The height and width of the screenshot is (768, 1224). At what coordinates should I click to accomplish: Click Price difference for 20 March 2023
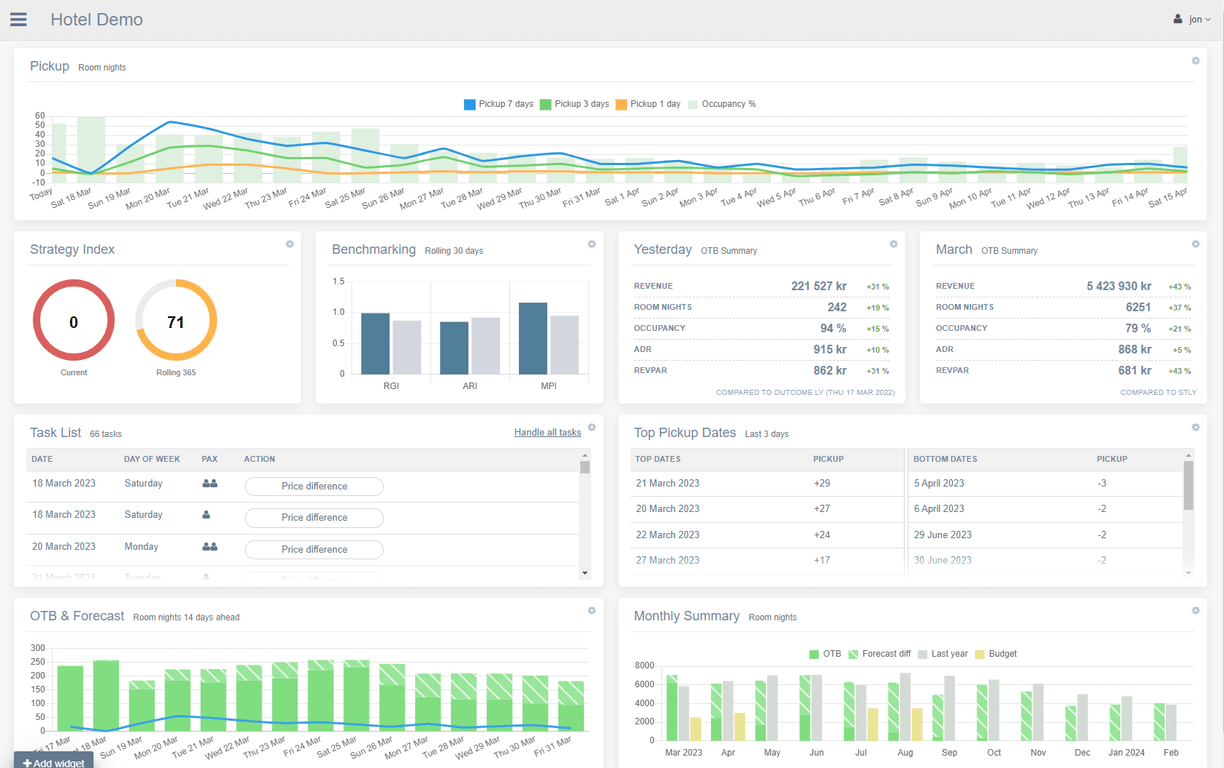(314, 549)
